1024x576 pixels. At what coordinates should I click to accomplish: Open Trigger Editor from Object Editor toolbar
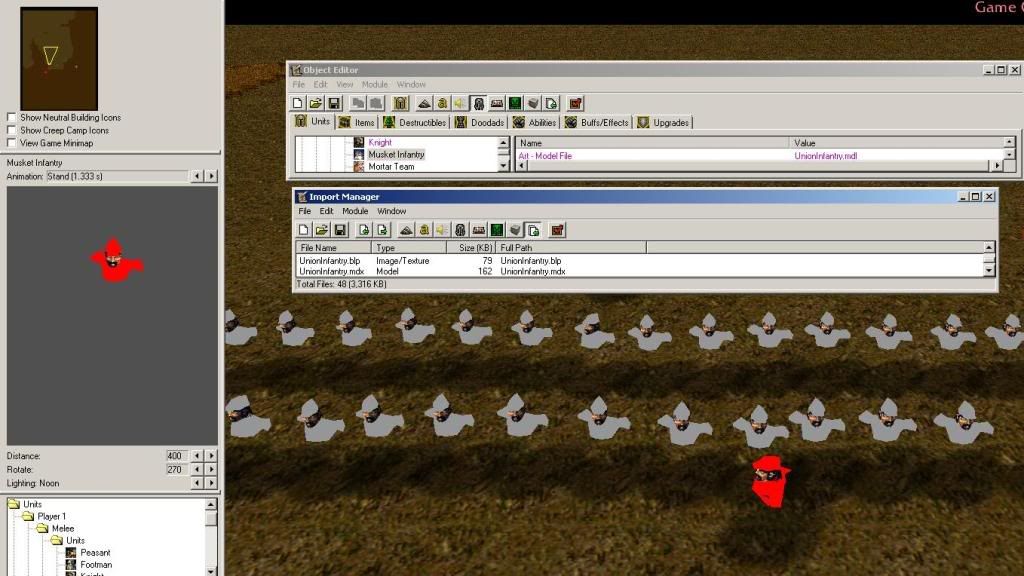click(442, 103)
